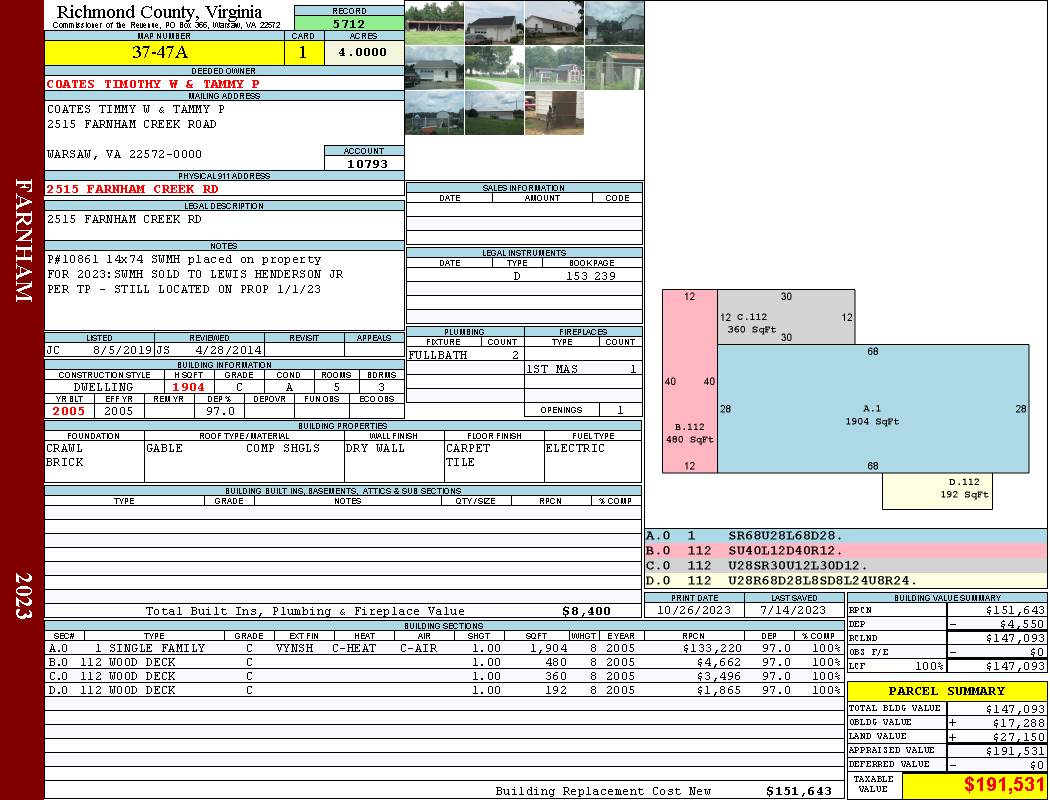The height and width of the screenshot is (800, 1050).
Task: Click the legal instrument book/page 153 239
Action: 591,276
